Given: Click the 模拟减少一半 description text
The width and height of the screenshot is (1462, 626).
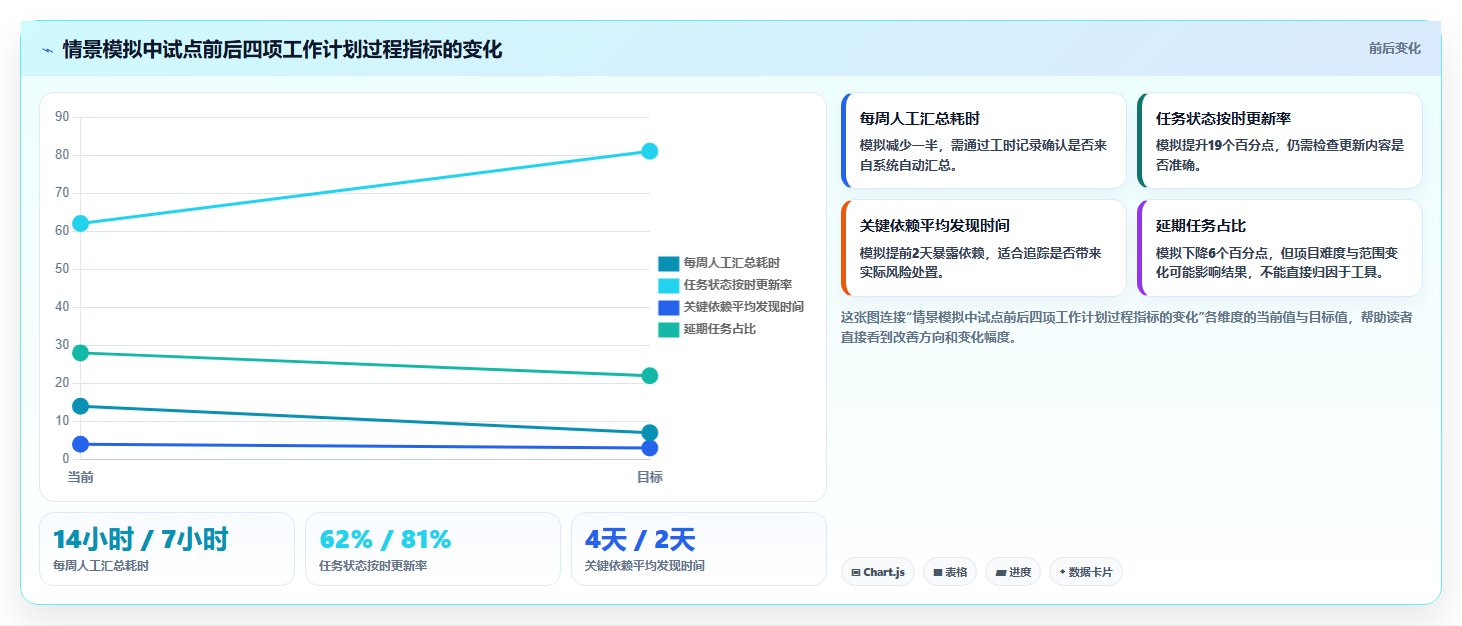Looking at the screenshot, I should pos(983,155).
